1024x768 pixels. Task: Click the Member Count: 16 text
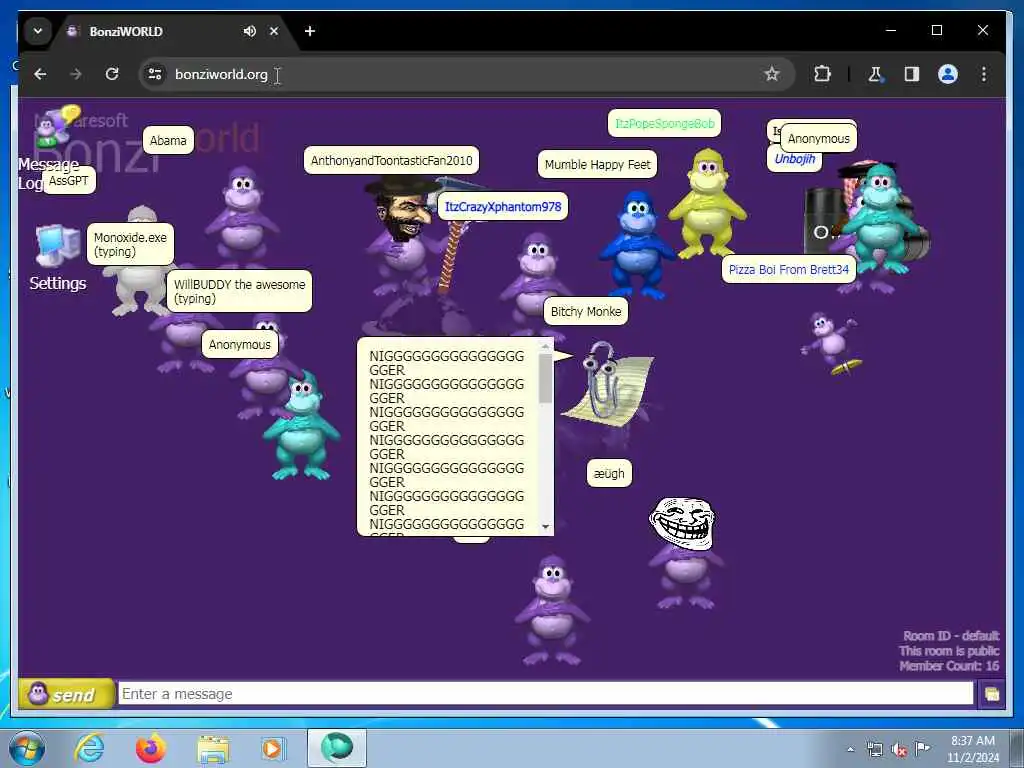coord(949,666)
